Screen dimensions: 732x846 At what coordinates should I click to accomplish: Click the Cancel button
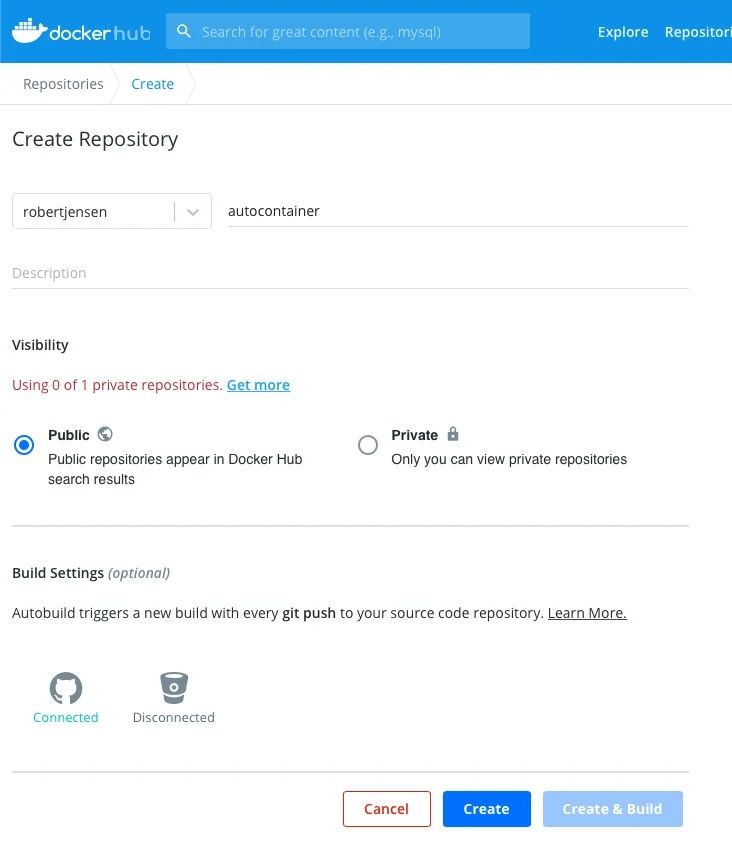pos(387,809)
